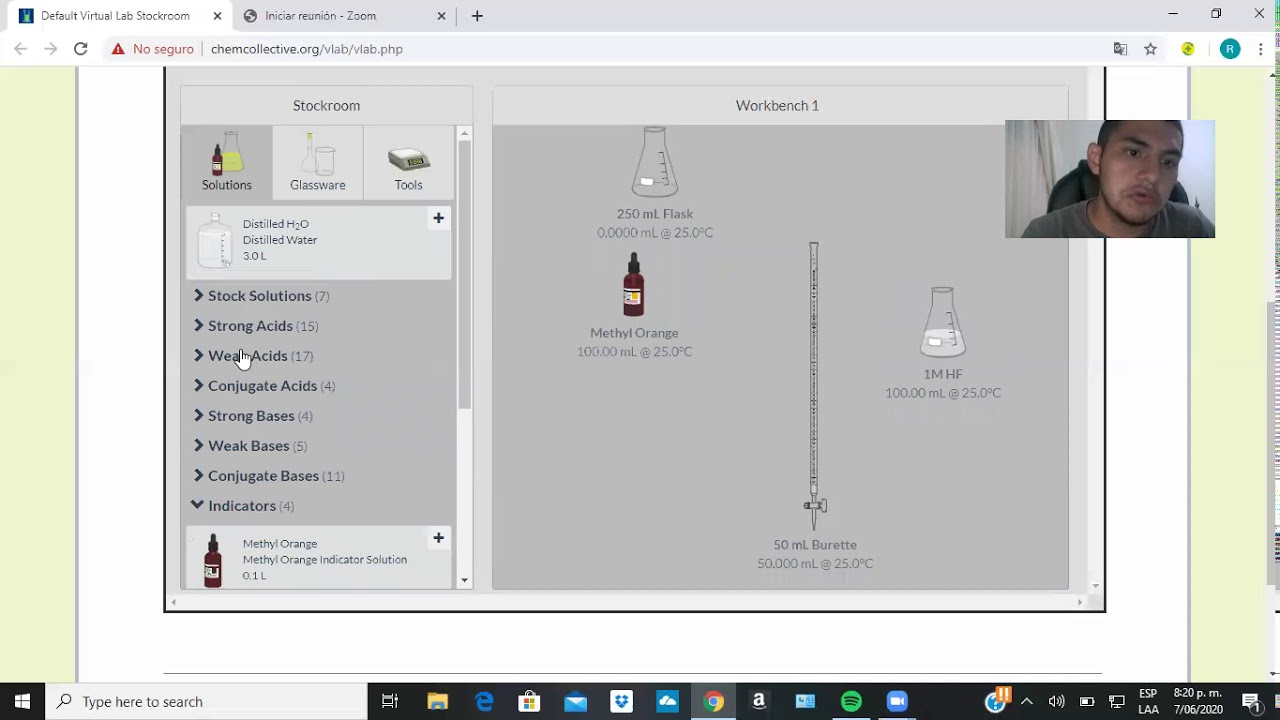Add Methyl Orange using its plus button
The height and width of the screenshot is (720, 1280).
pos(438,538)
